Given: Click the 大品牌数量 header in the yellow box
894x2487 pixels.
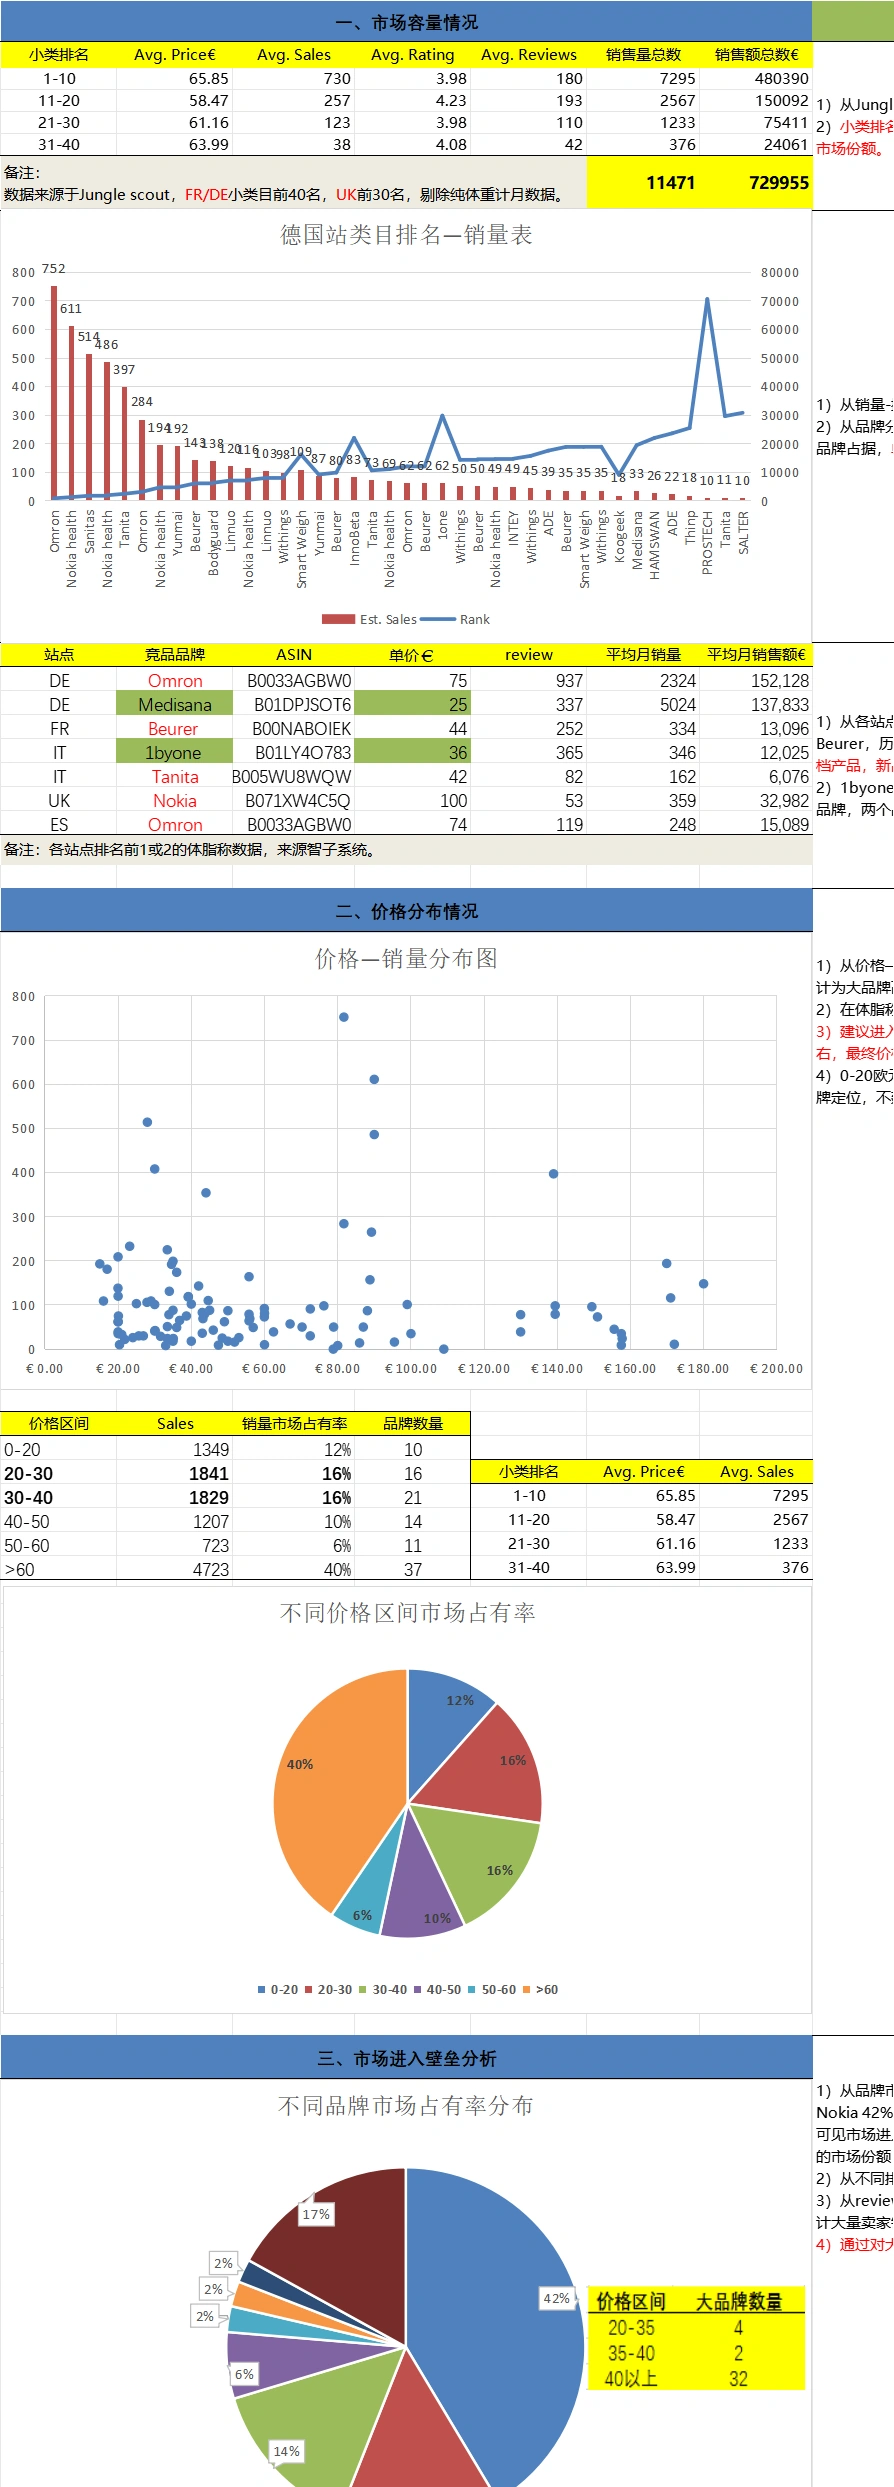Looking at the screenshot, I should point(738,2301).
